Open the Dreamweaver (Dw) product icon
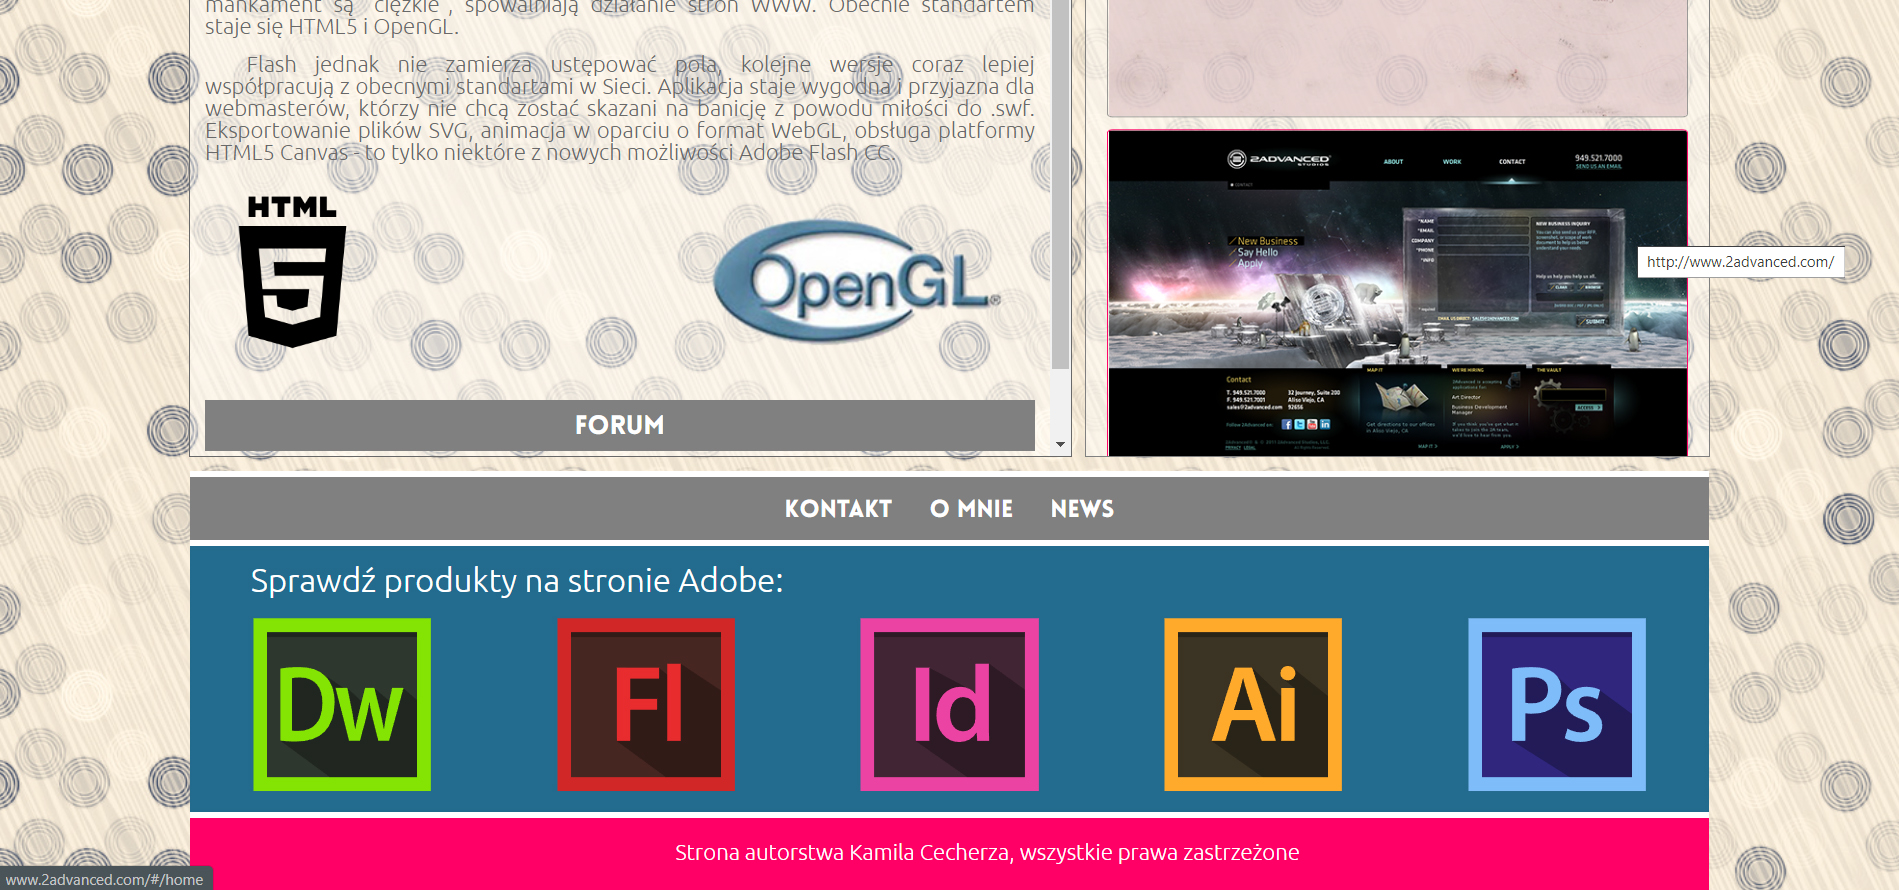Screen dimensions: 1899x890 tap(342, 704)
